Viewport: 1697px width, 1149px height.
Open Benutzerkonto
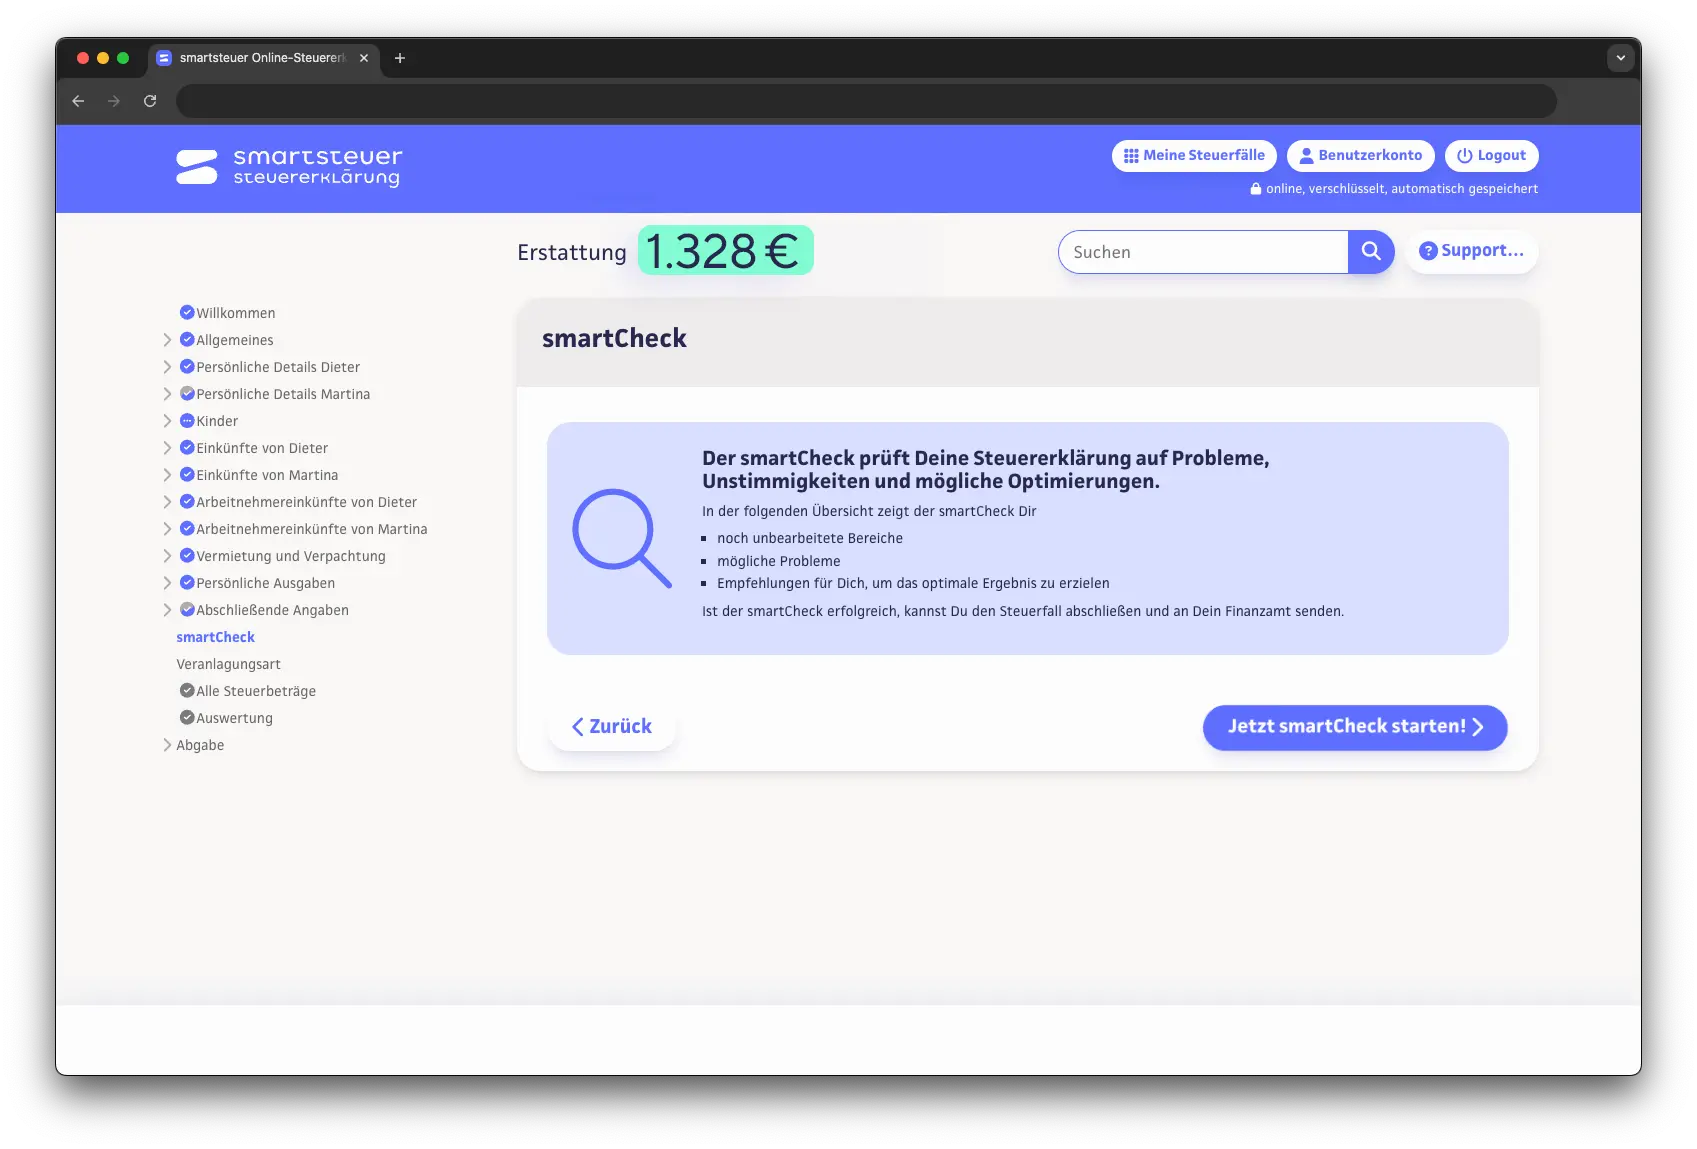[1360, 156]
